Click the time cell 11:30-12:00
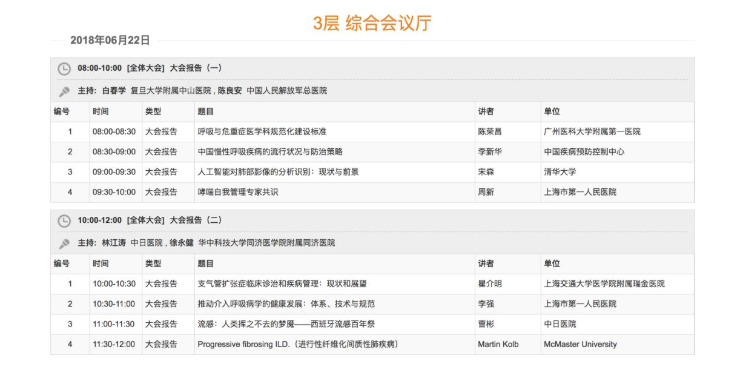The width and height of the screenshot is (740, 384). click(x=114, y=344)
